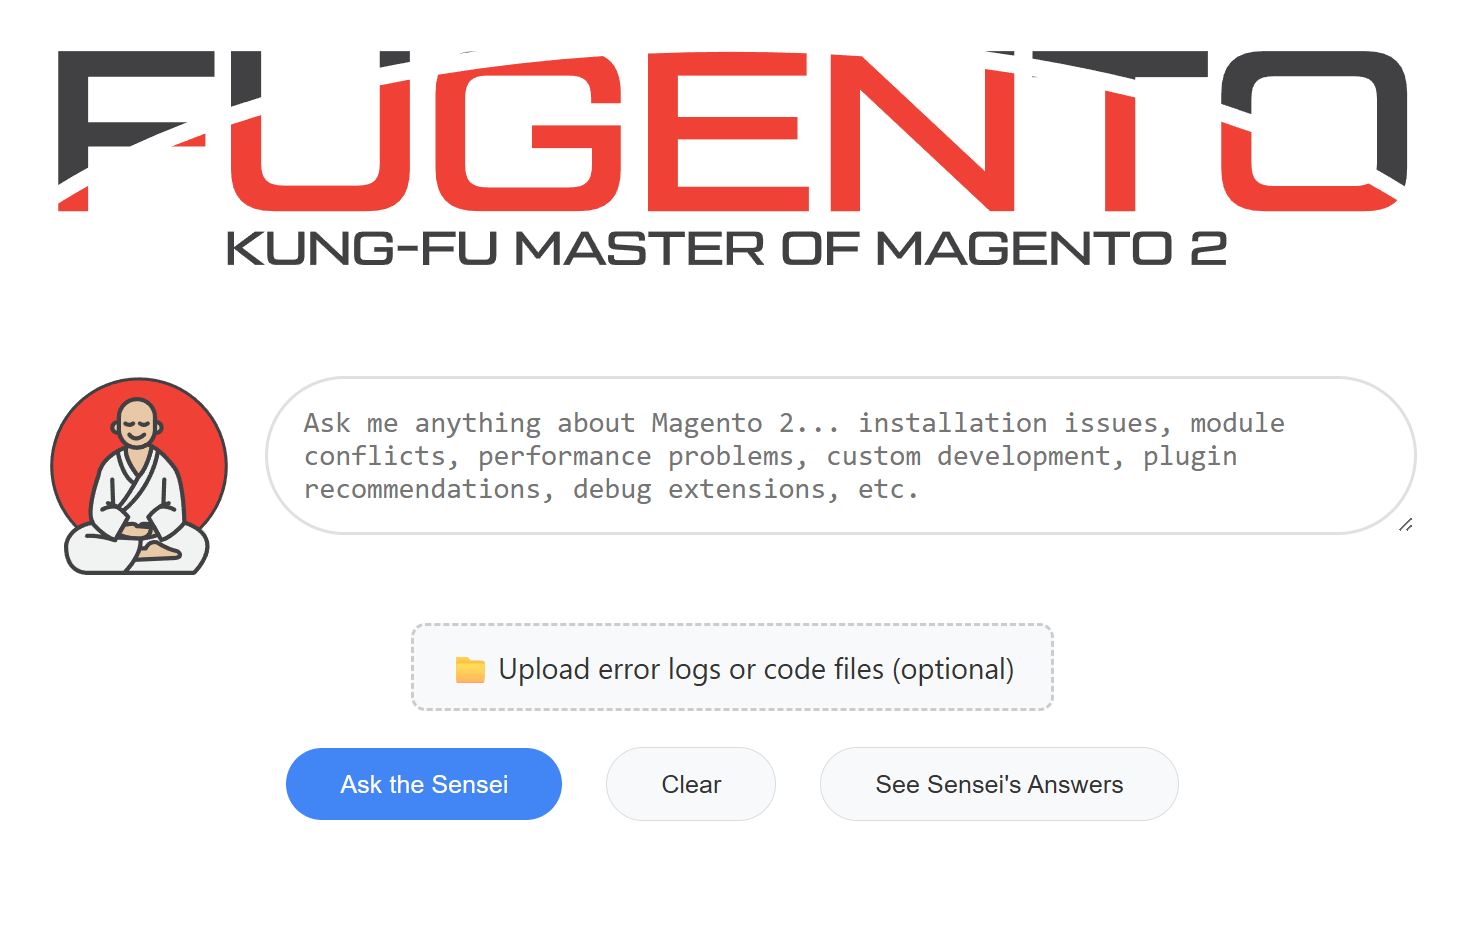Click the letter O ending the logo
The height and width of the screenshot is (948, 1479).
[1312, 131]
